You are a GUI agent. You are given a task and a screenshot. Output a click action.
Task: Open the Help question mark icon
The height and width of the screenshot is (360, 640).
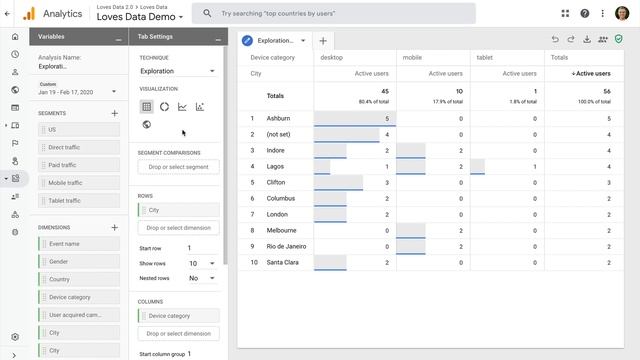[x=584, y=13]
